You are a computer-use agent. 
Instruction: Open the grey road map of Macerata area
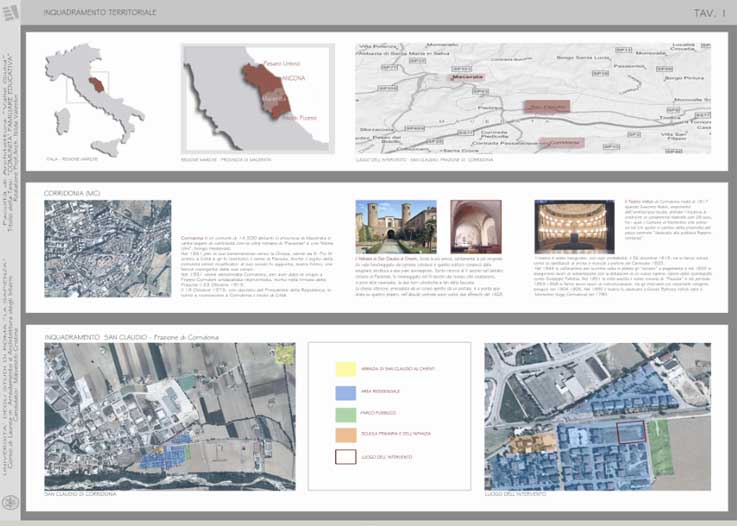pyautogui.click(x=533, y=98)
